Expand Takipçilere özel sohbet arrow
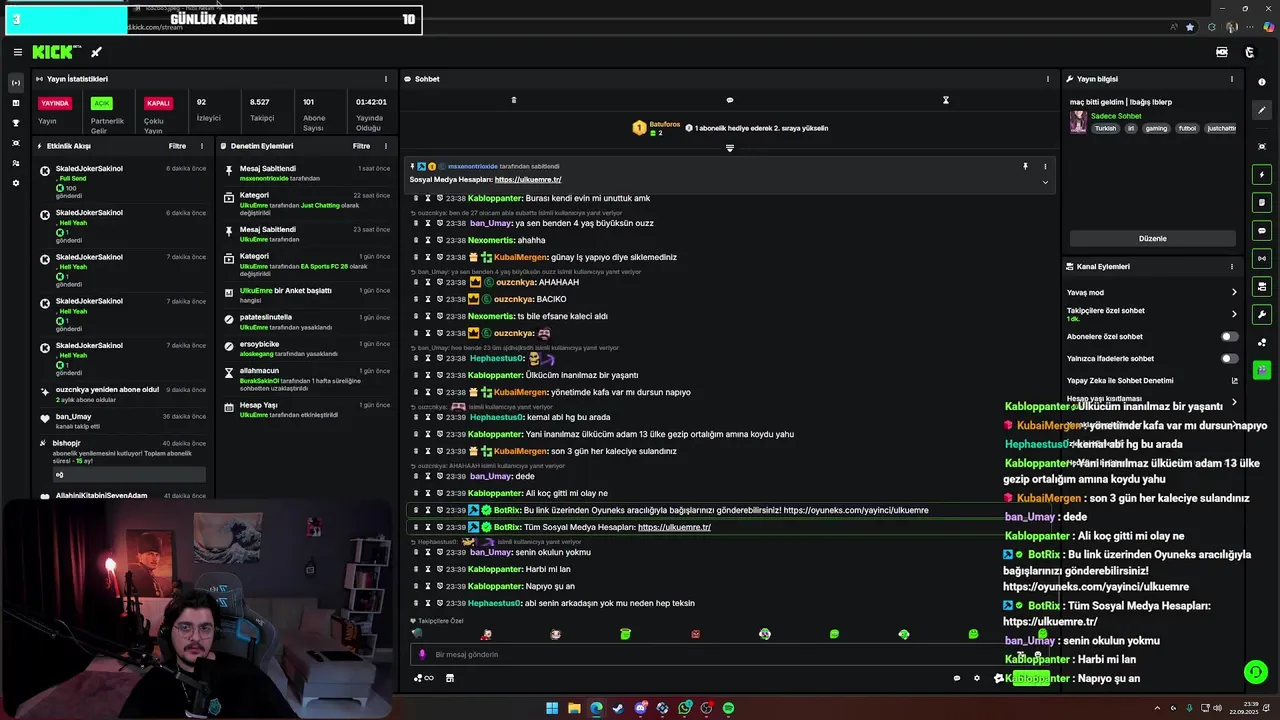Screen dimensions: 1280x720 1234,314
